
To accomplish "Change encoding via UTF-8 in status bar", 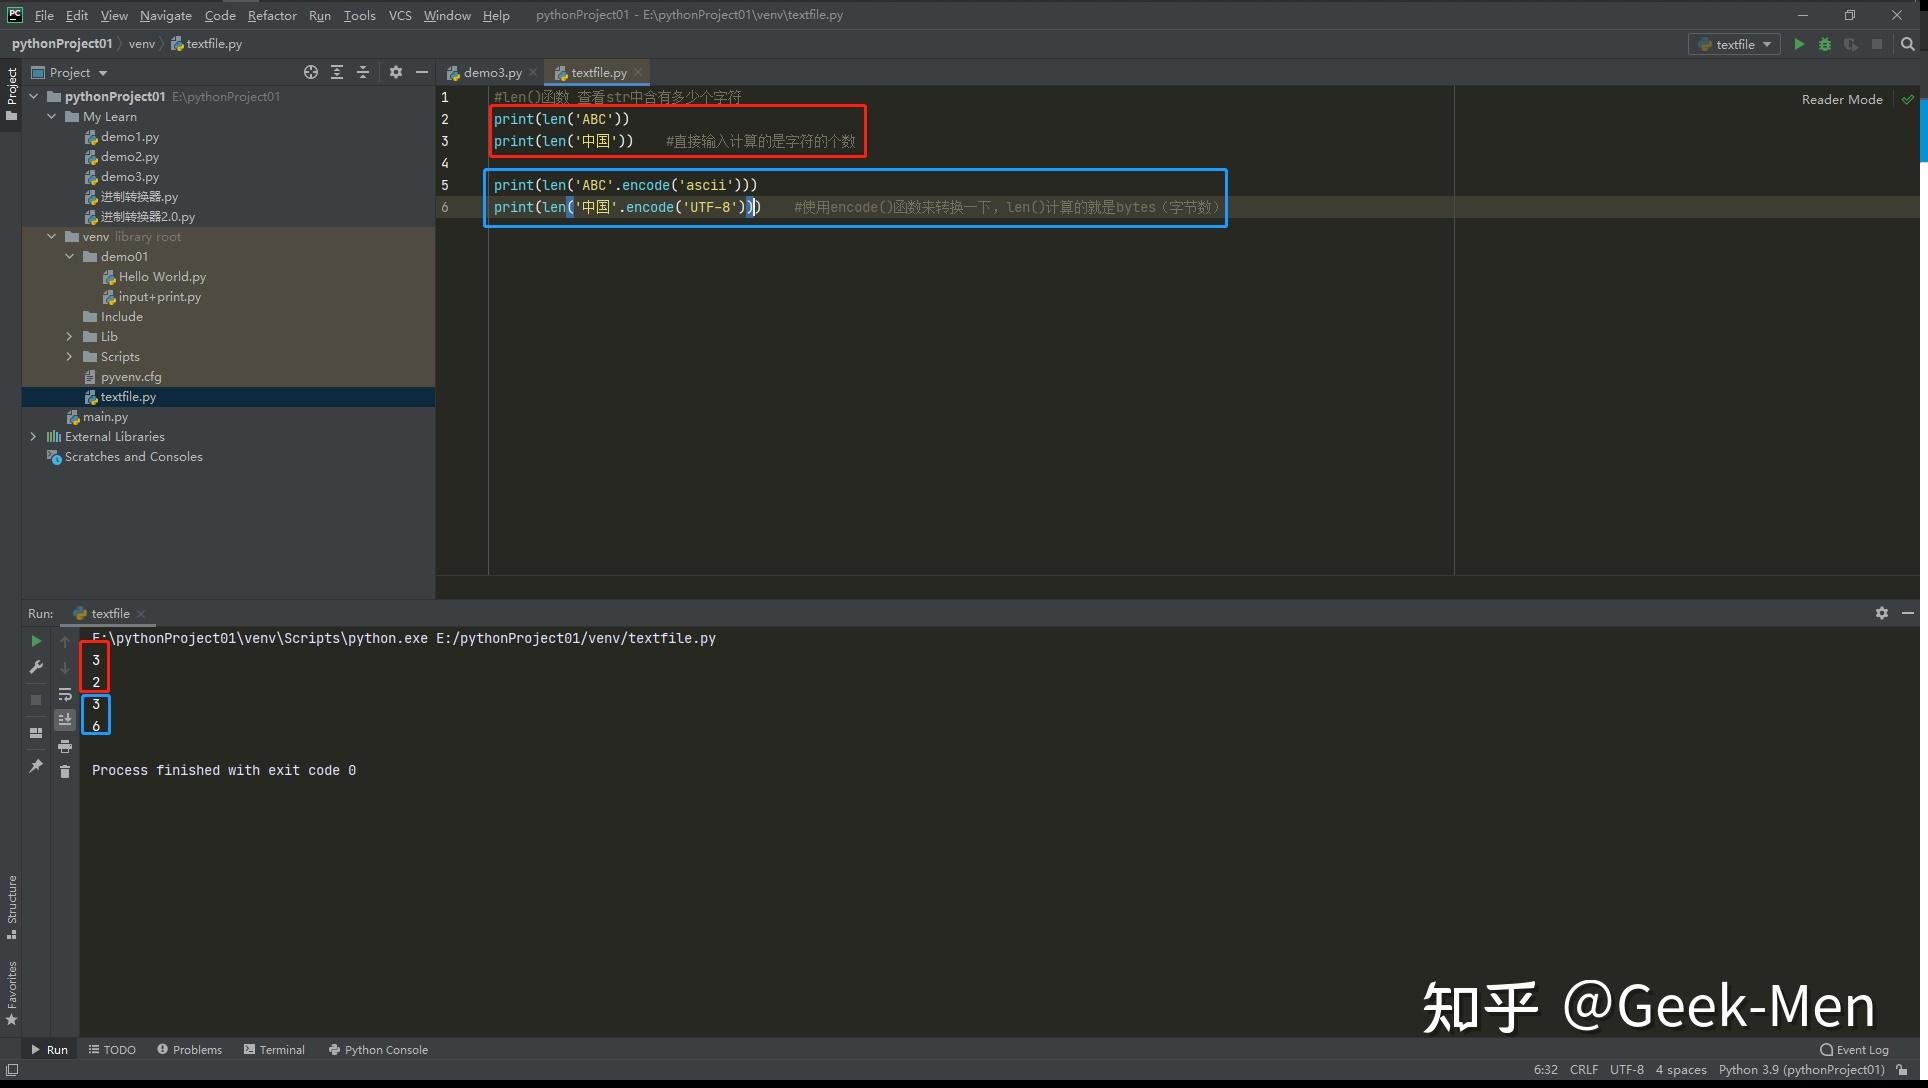I will click(x=1626, y=1069).
